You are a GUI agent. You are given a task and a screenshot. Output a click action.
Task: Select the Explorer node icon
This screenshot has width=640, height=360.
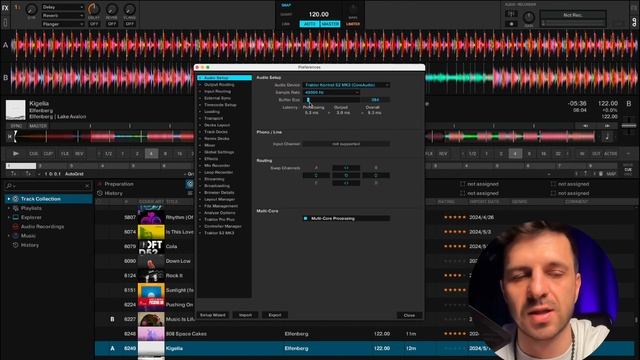(x=16, y=217)
